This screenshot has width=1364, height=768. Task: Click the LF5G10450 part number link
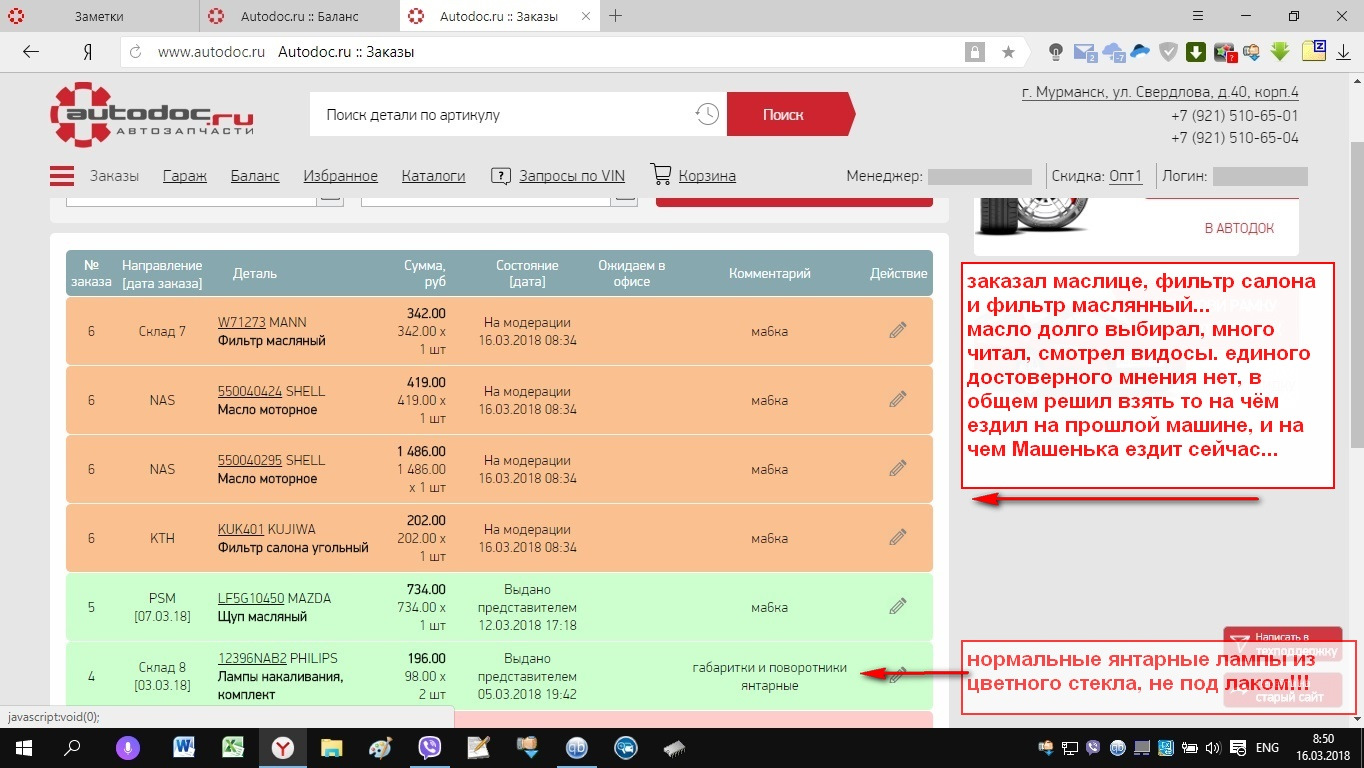point(251,598)
